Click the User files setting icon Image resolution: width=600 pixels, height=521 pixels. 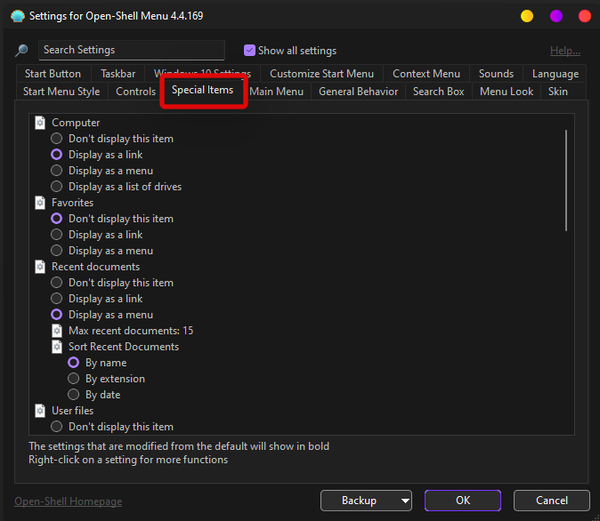[x=40, y=411]
